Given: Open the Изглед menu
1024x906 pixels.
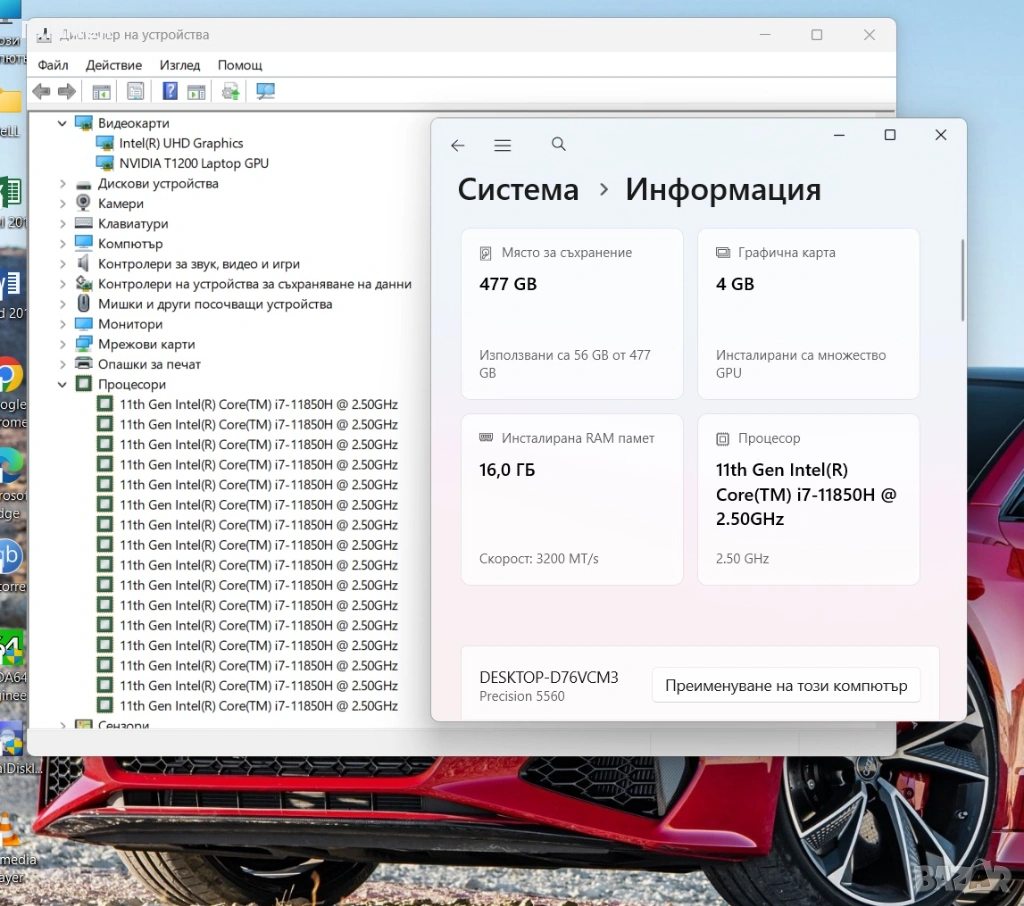Looking at the screenshot, I should click(x=180, y=65).
